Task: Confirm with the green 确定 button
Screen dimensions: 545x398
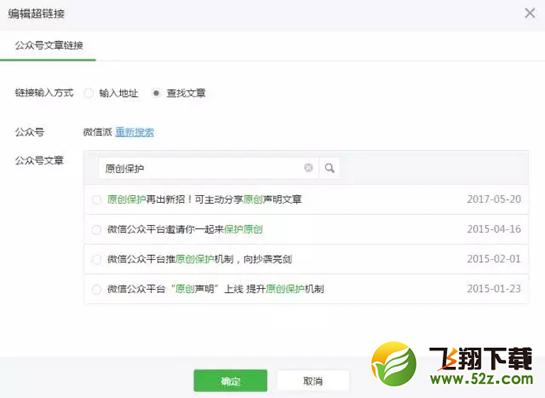Action: 230,381
